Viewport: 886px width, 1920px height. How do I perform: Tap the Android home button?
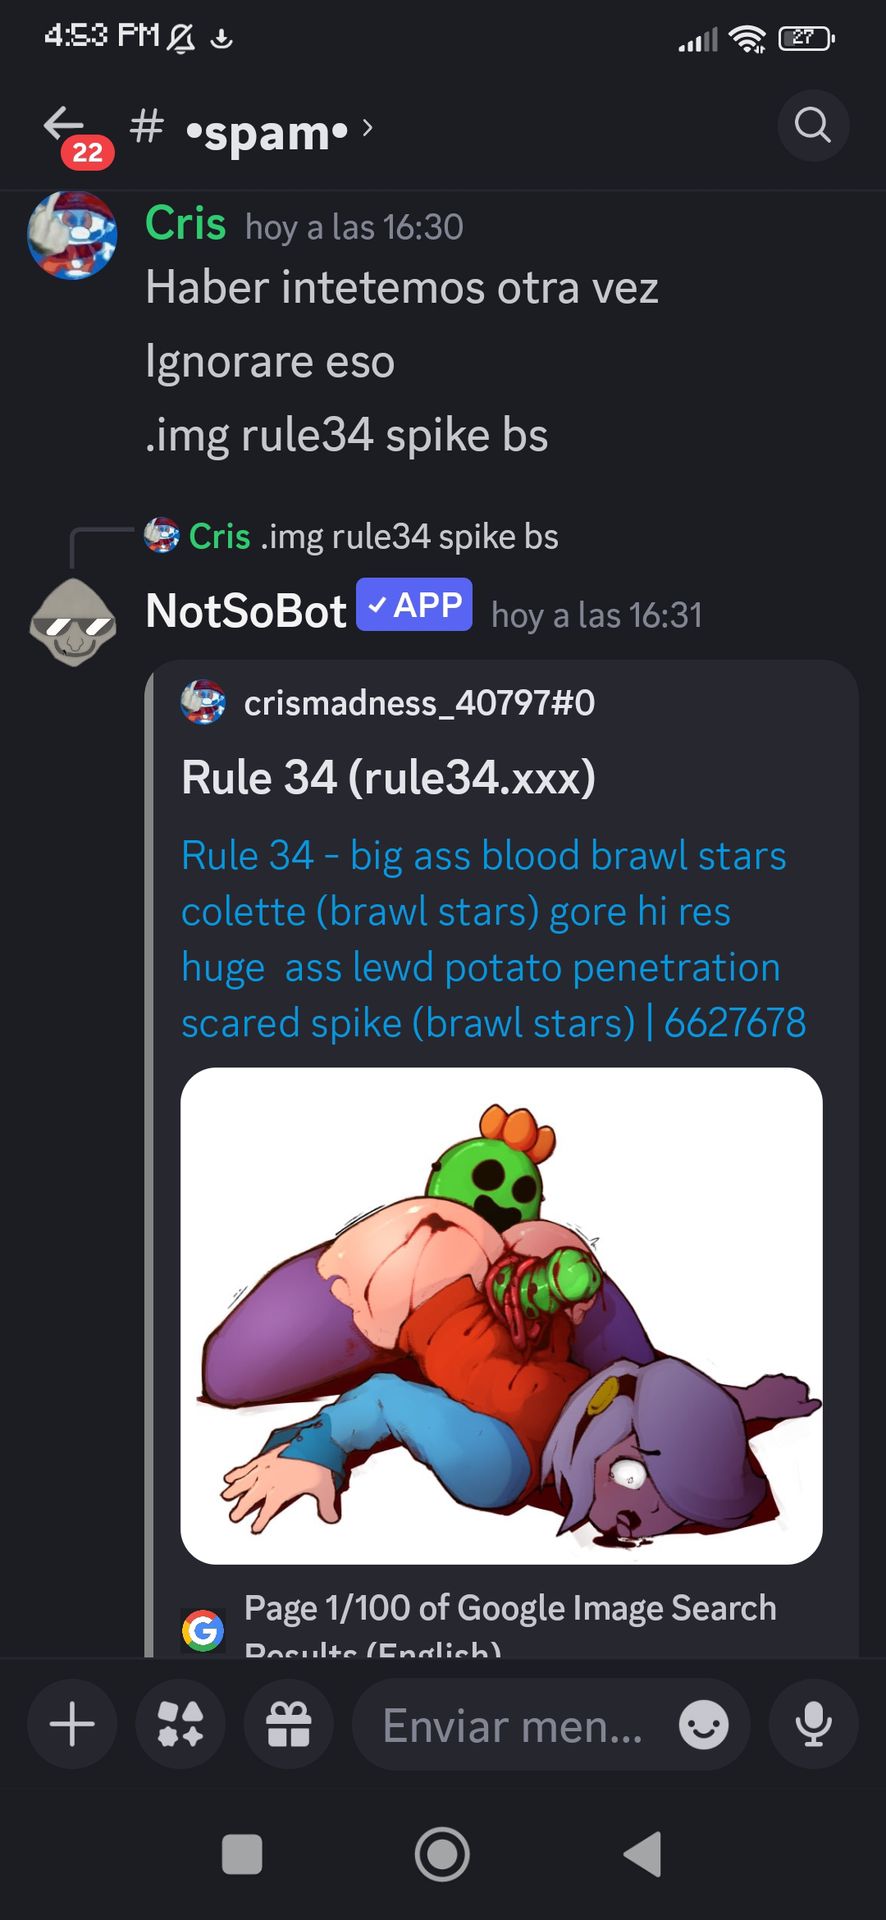tap(442, 1855)
